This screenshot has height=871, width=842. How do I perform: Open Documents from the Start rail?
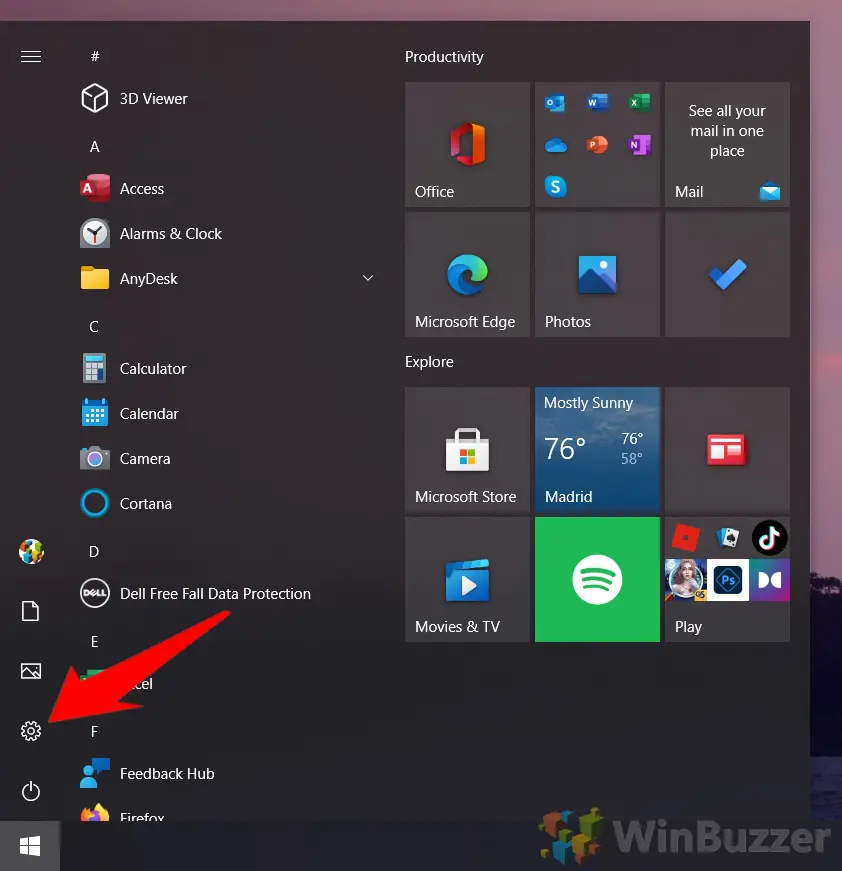click(31, 611)
